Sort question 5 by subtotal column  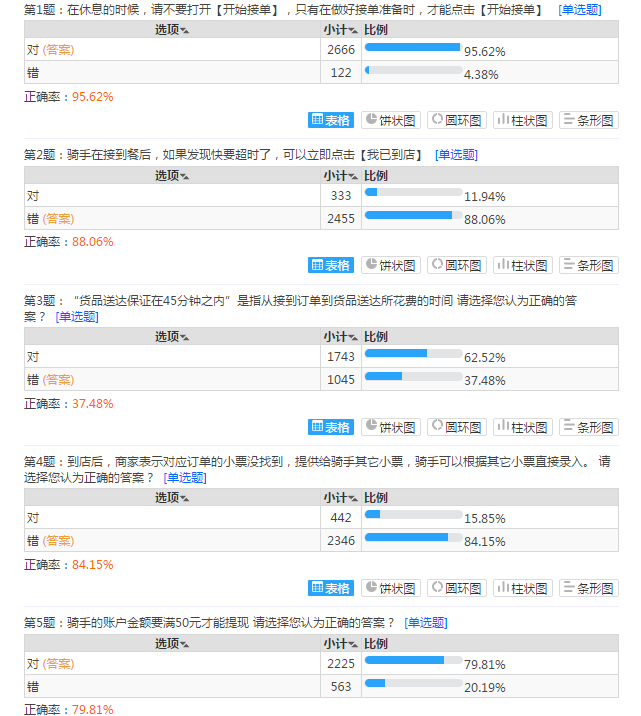coord(339,643)
